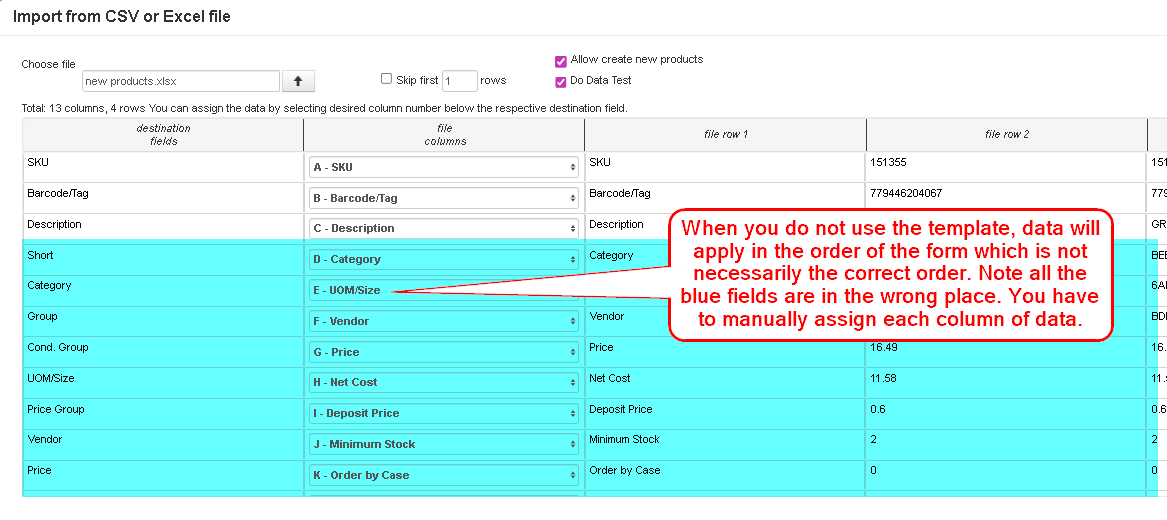Expand the F - Vendor dropdown
Image resolution: width=1167 pixels, height=520 pixels.
(x=444, y=321)
